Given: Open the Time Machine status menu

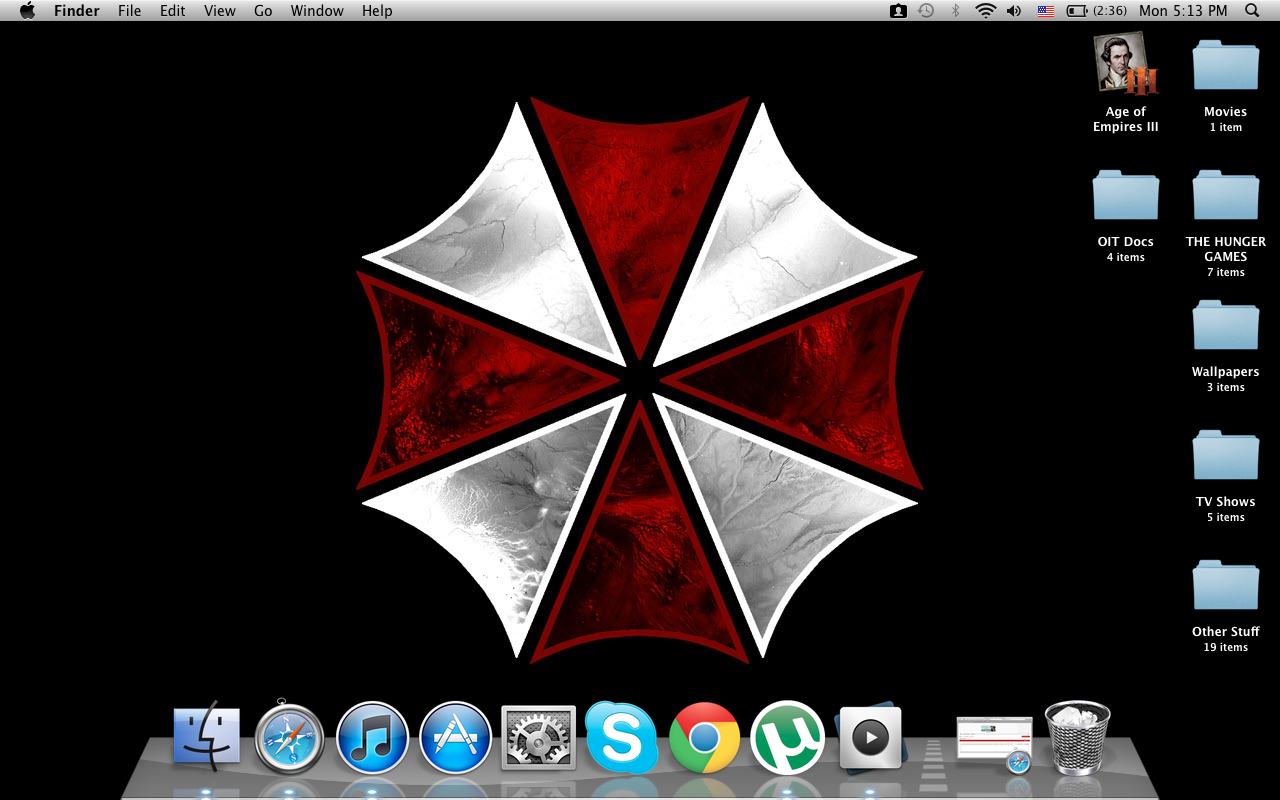Looking at the screenshot, I should pos(927,11).
